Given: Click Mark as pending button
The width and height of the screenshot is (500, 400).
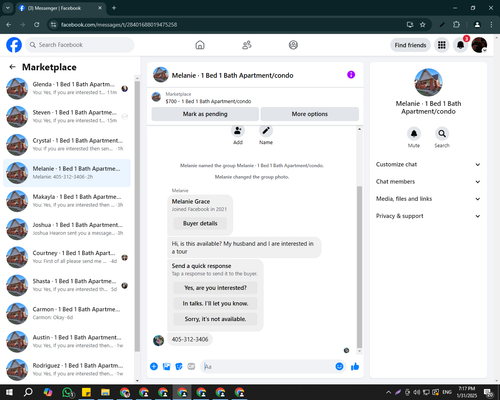Looking at the screenshot, I should tap(205, 114).
